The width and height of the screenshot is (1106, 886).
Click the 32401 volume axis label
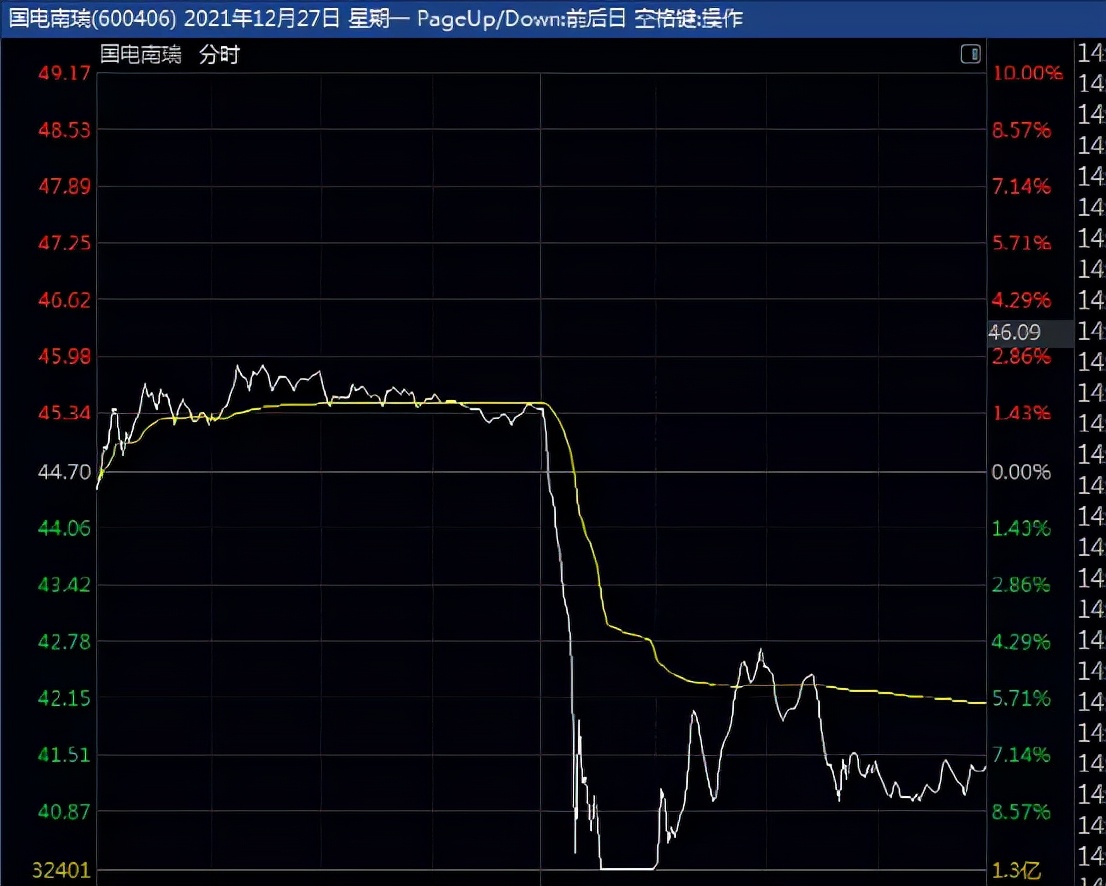point(60,871)
